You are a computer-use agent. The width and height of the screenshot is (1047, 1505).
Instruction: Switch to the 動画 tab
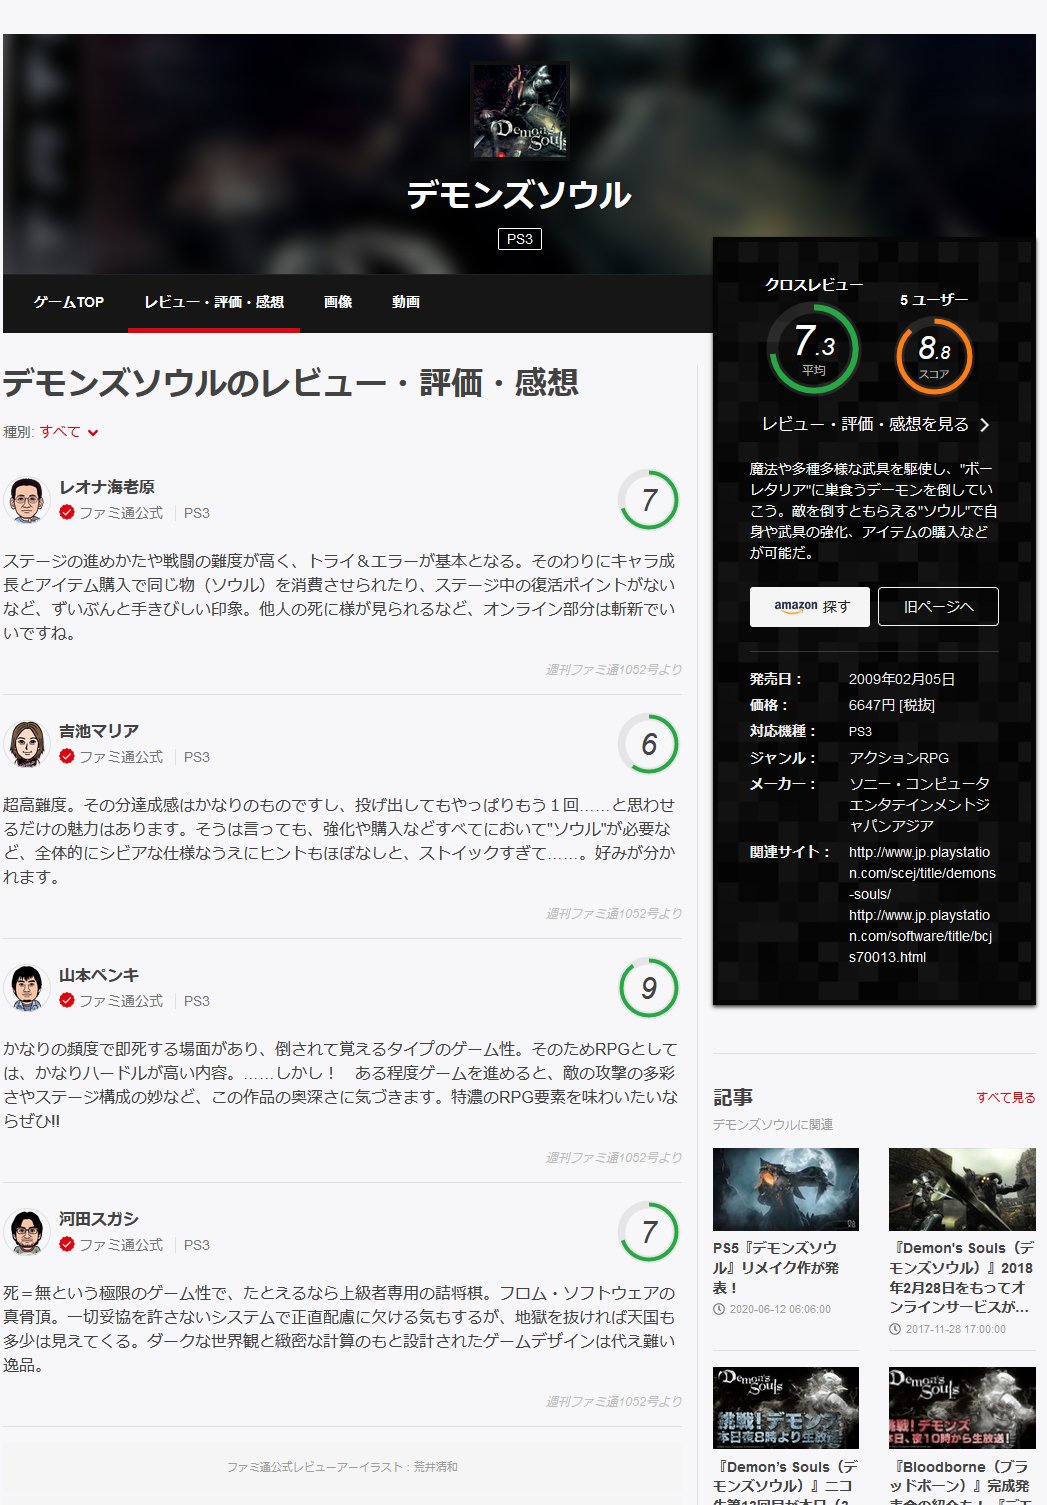[406, 302]
